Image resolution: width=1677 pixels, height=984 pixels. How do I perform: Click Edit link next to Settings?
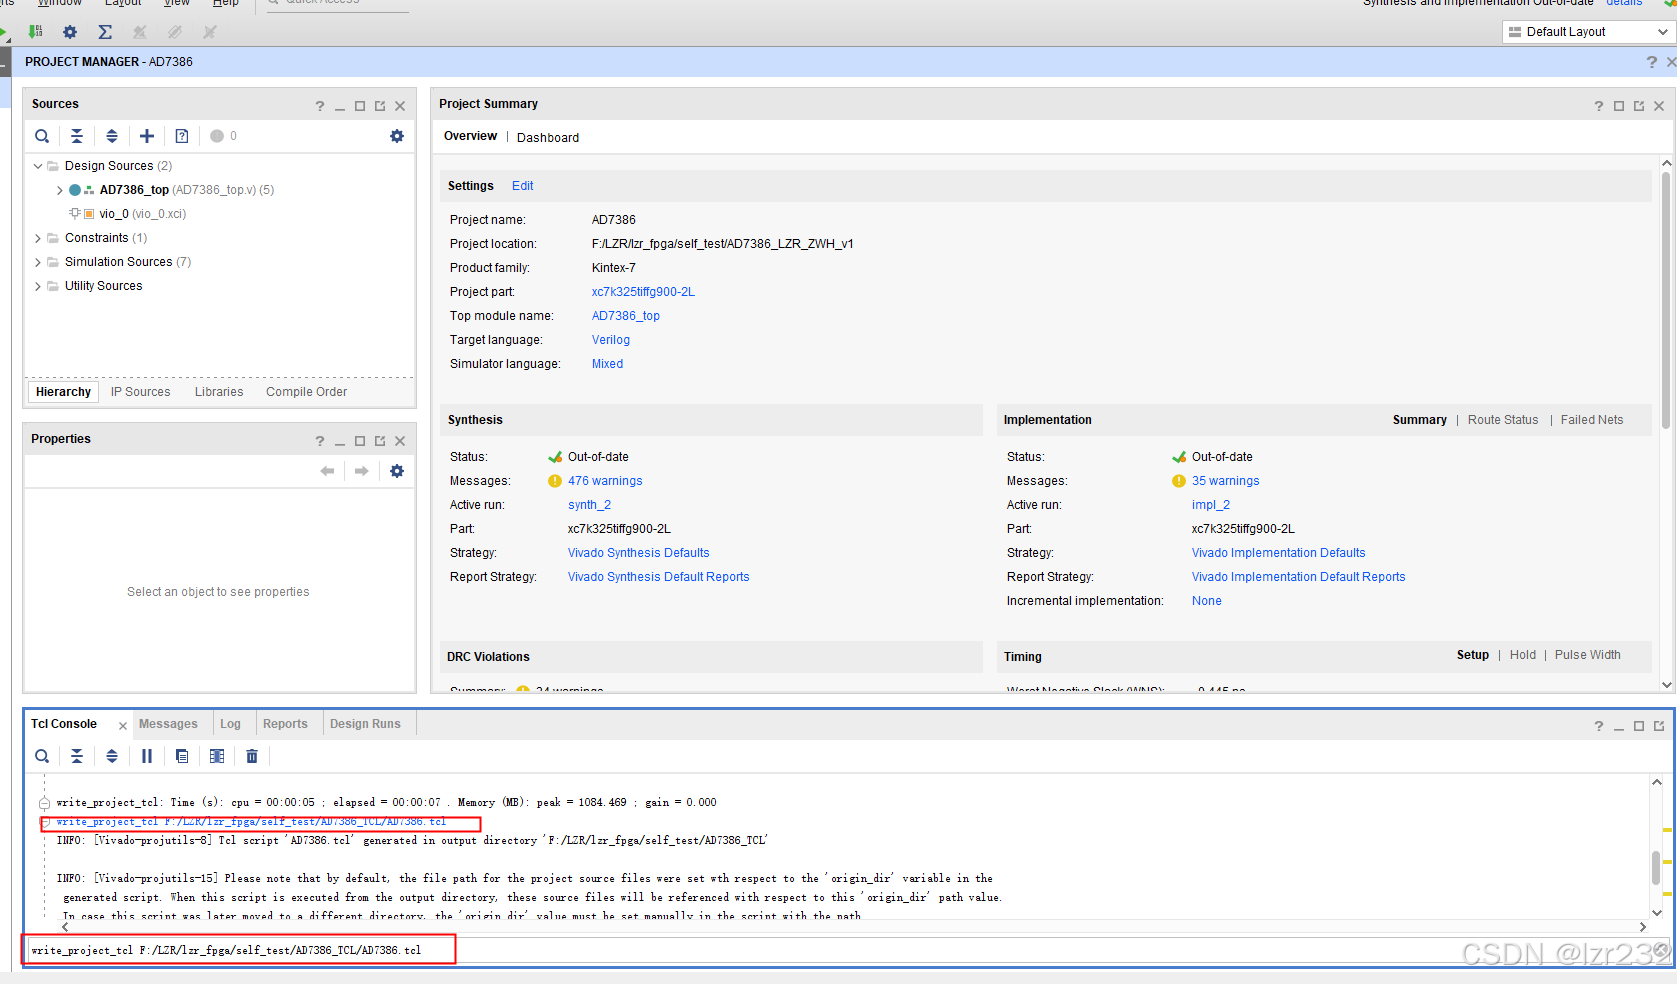522,186
